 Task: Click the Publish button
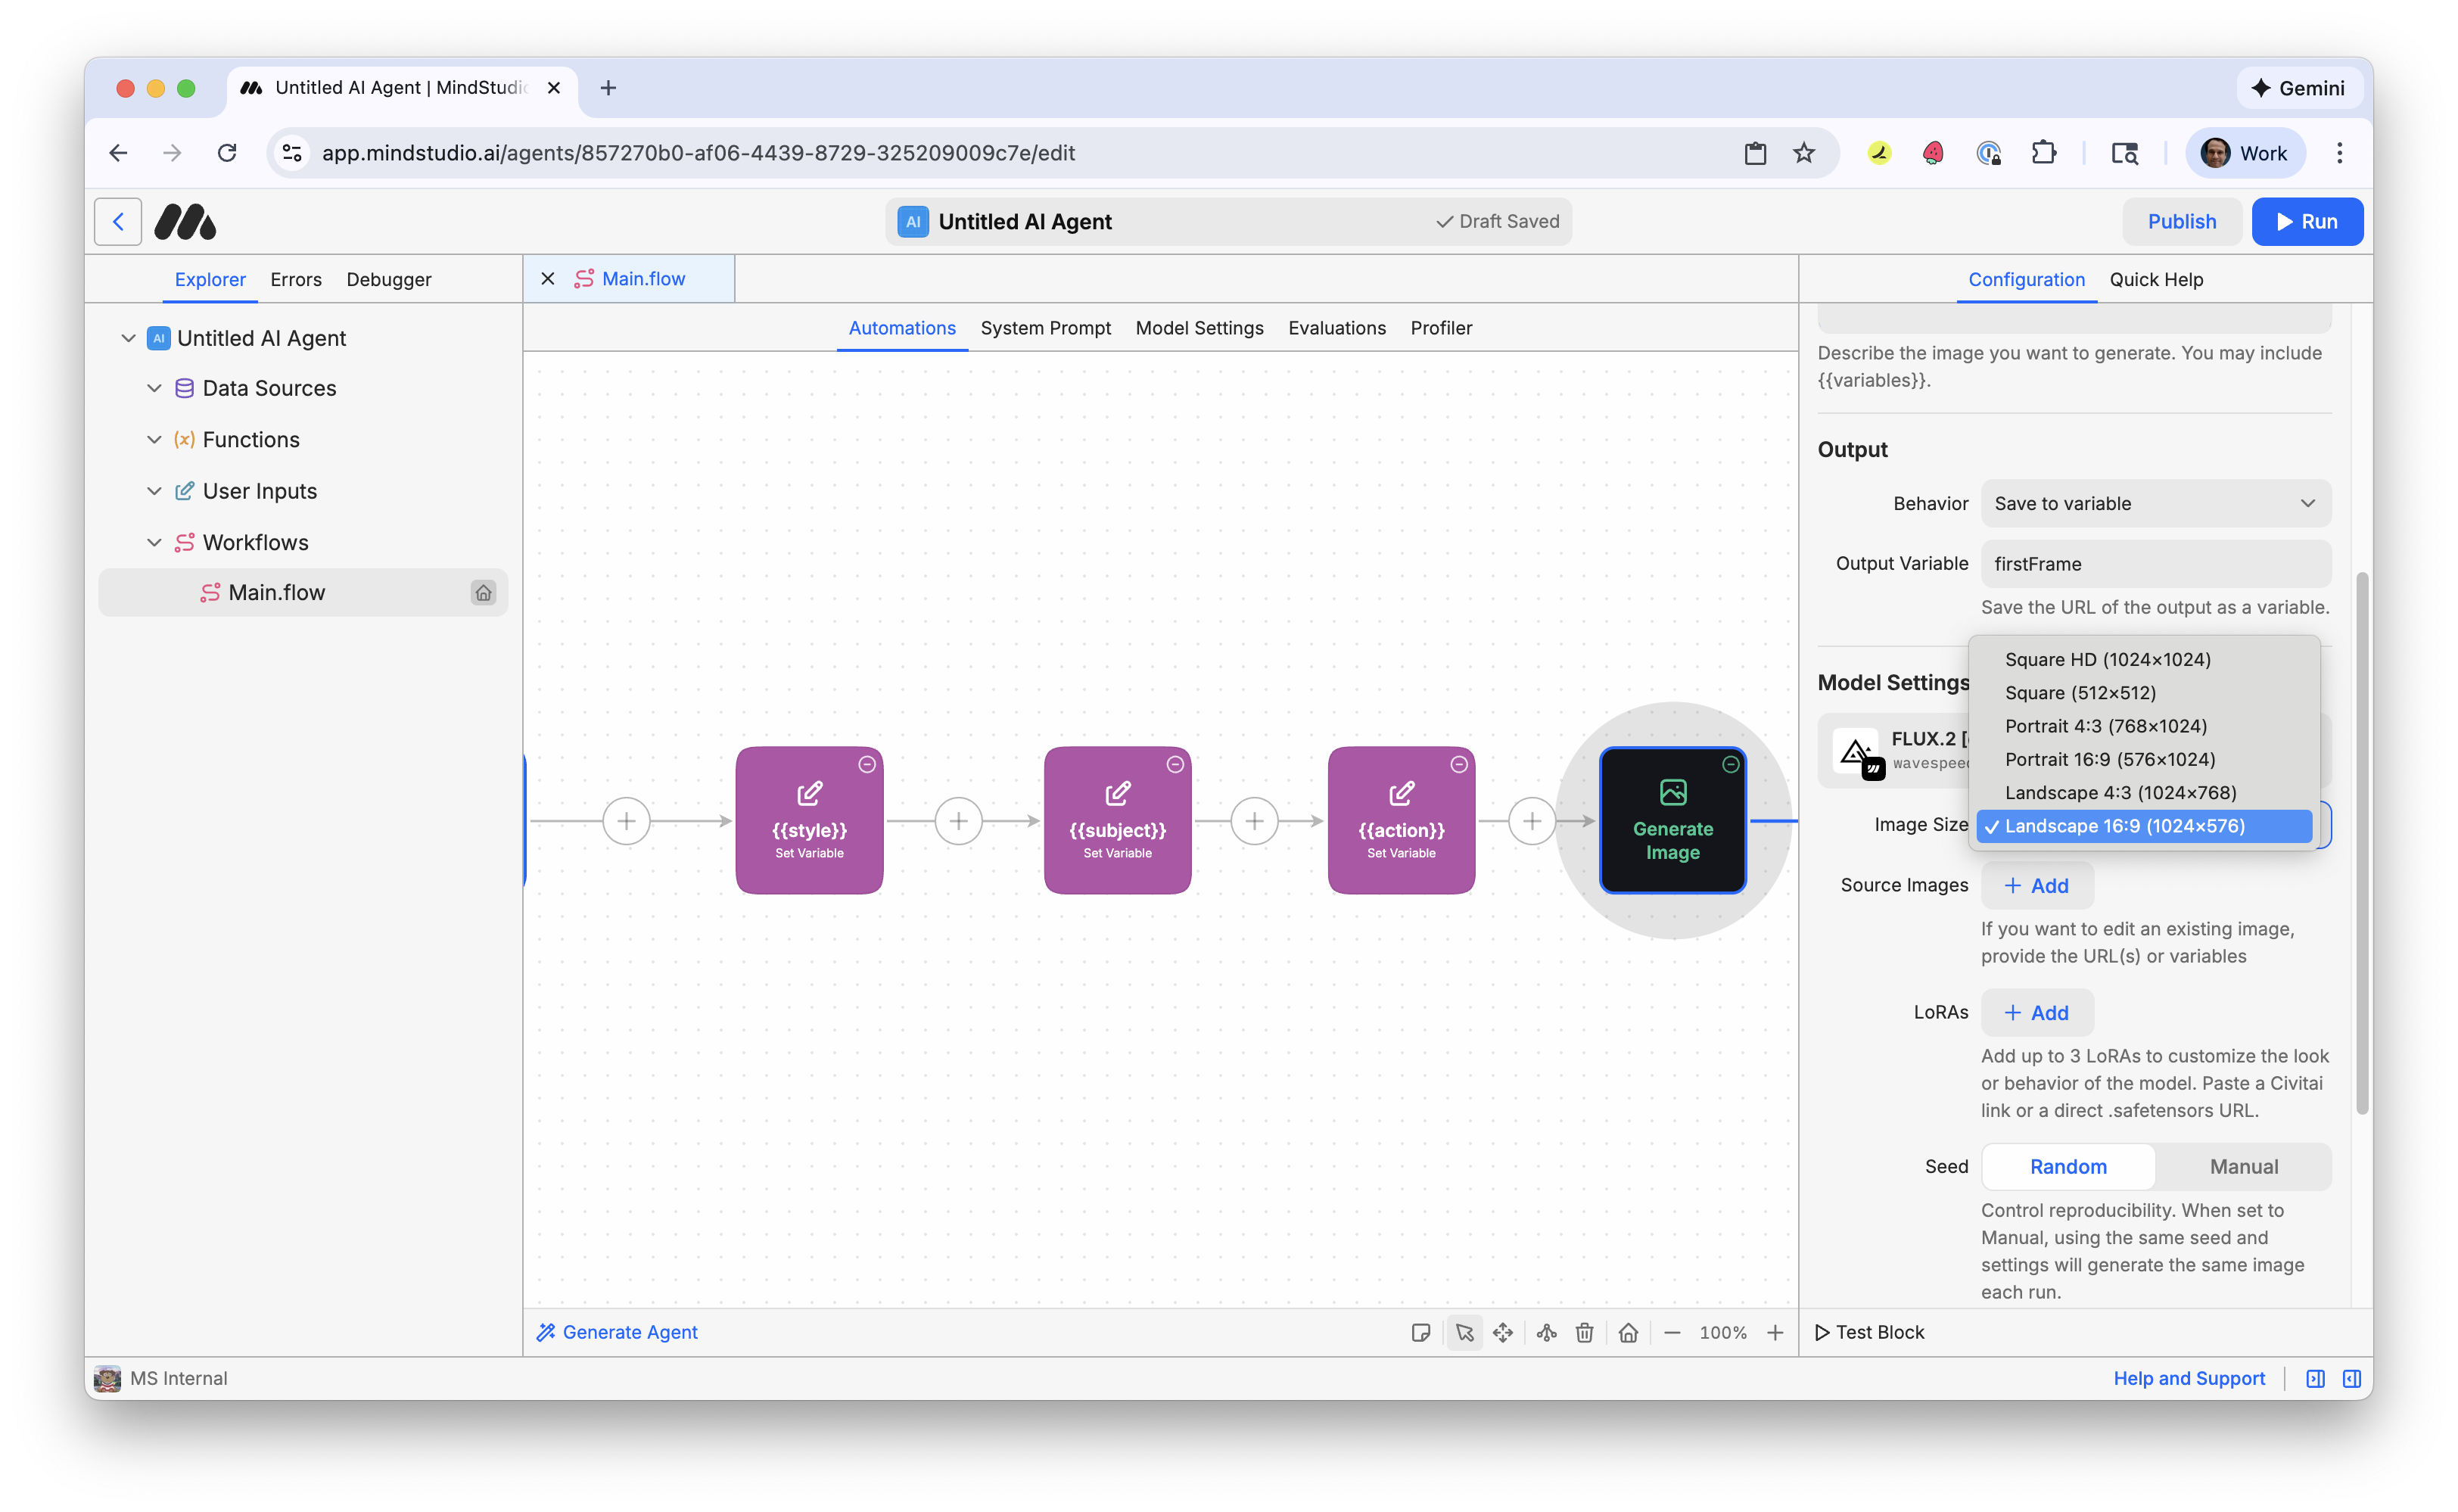pos(2181,221)
